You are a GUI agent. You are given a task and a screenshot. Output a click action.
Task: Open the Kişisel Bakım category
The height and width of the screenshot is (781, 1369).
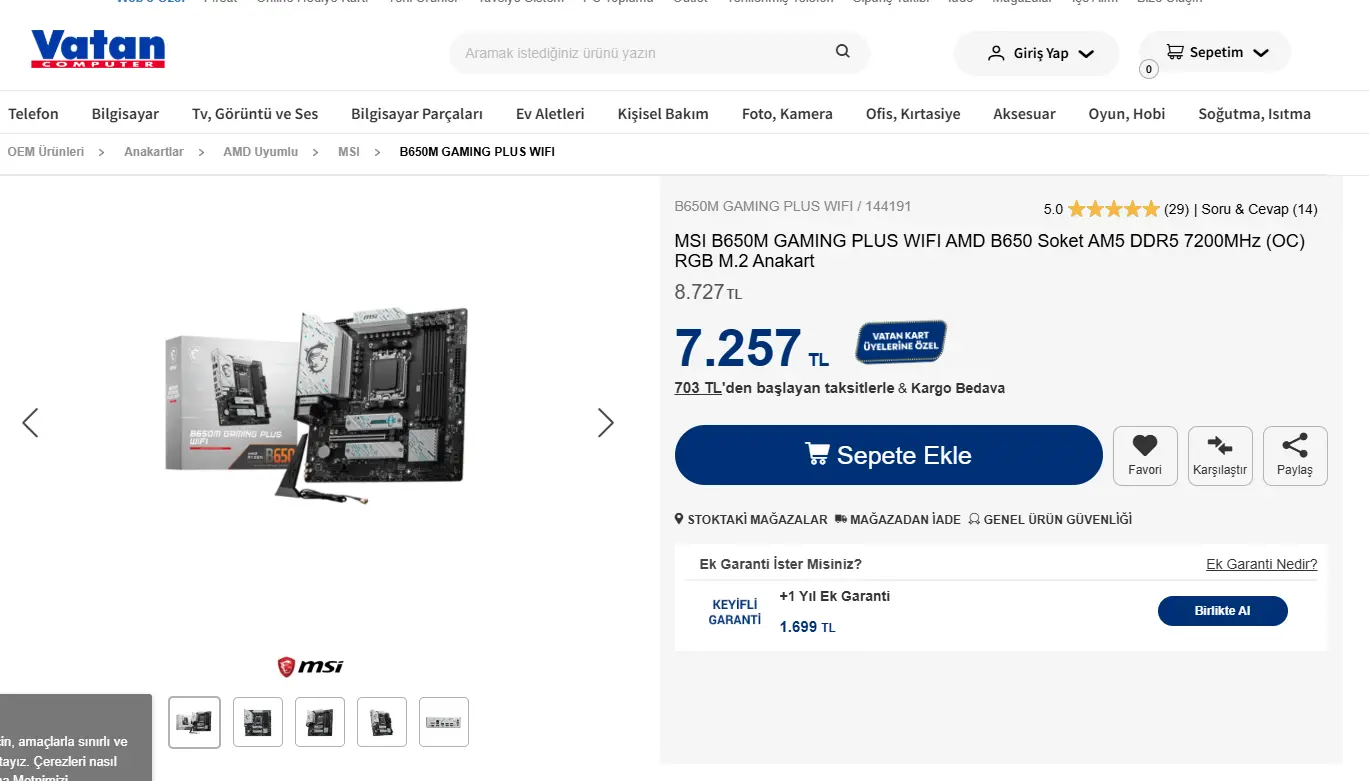pos(663,114)
